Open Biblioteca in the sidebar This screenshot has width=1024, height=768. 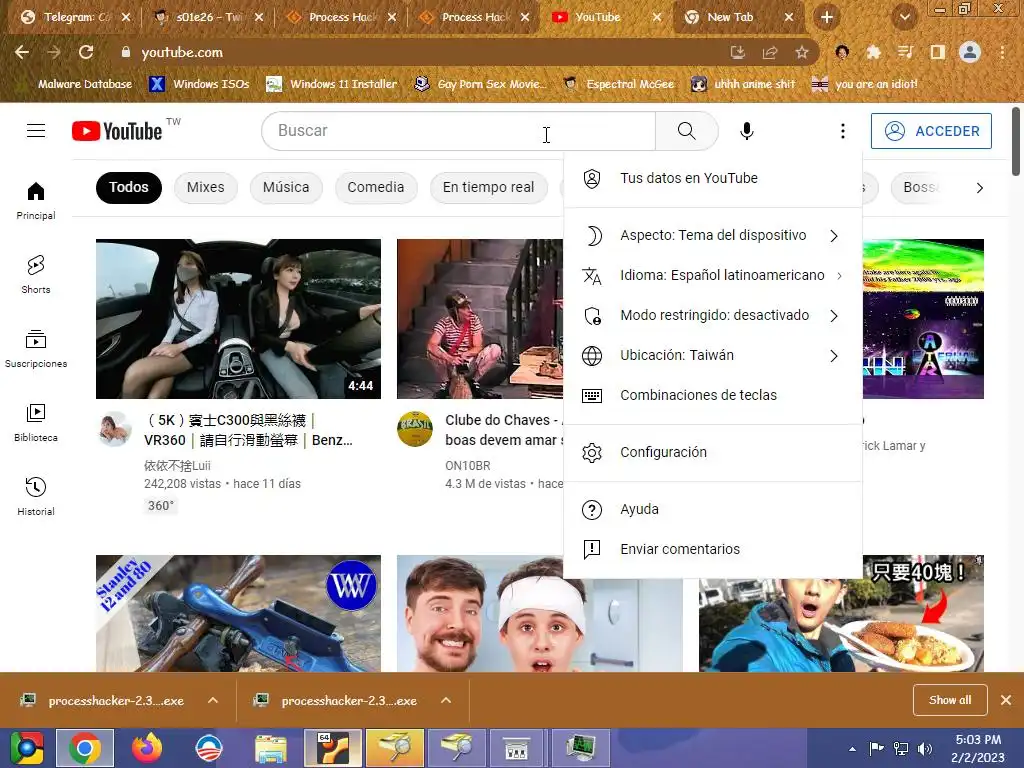tap(36, 423)
